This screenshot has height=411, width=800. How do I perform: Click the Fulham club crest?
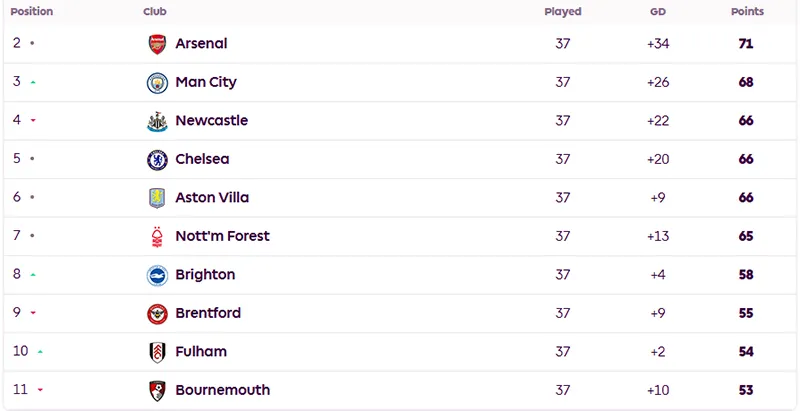click(157, 352)
